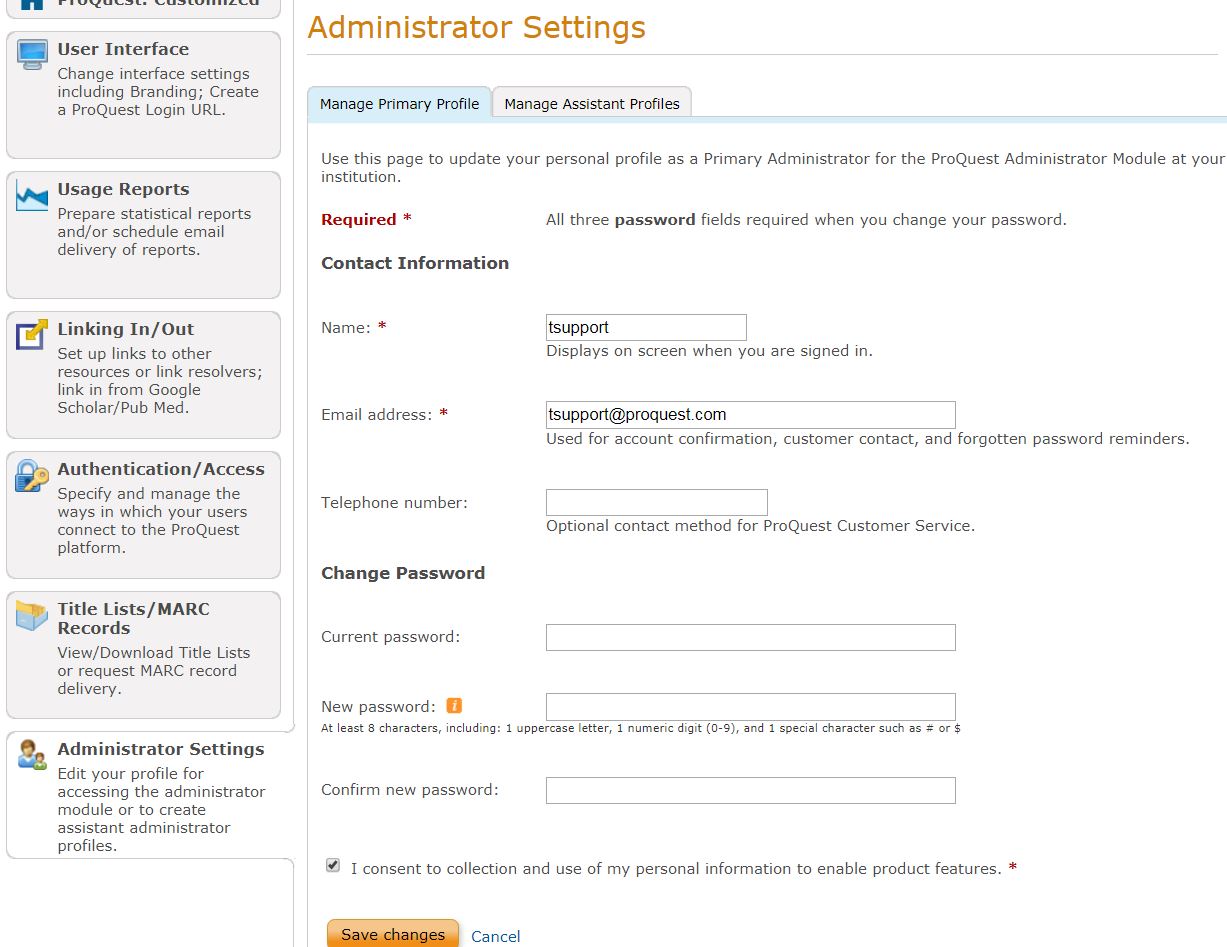Click into the Email address field
The height and width of the screenshot is (947, 1227).
pyautogui.click(x=751, y=415)
